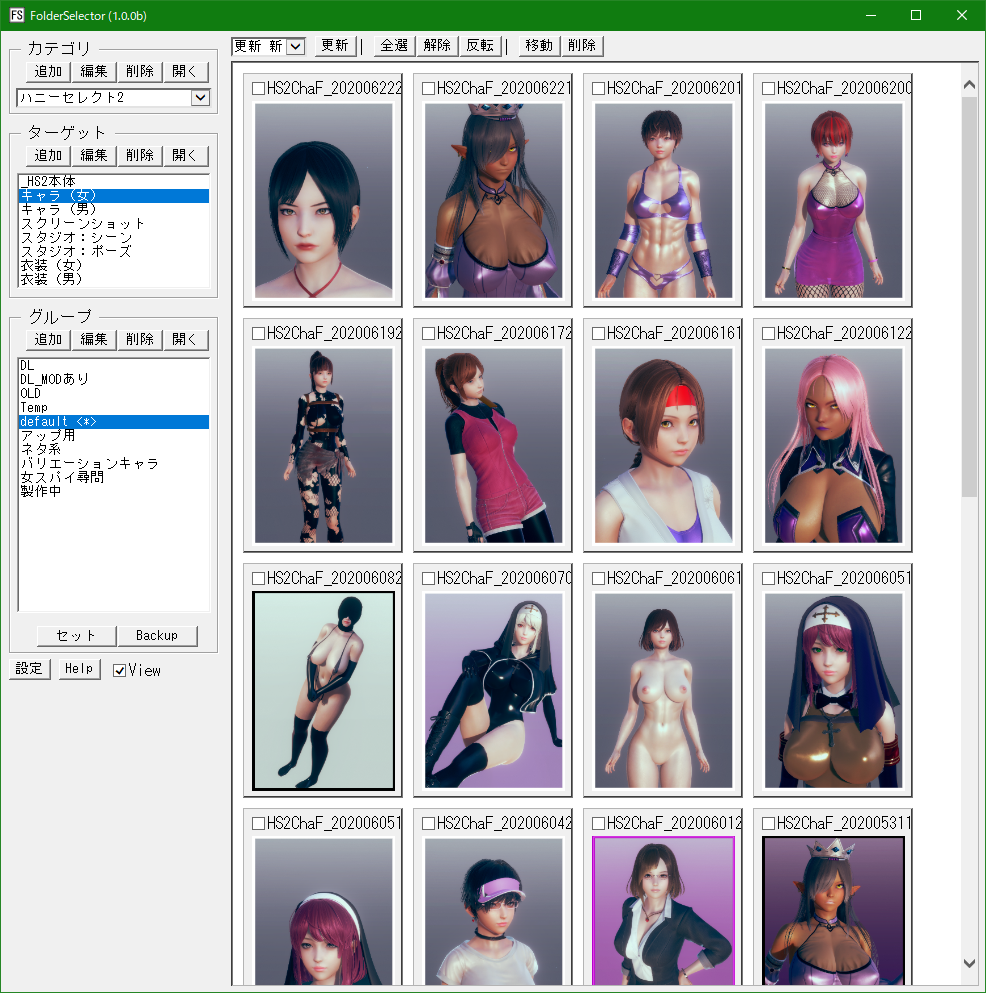Screen dimensions: 986x993
Task: Select バリエーションキャラ group
Action: [114, 464]
